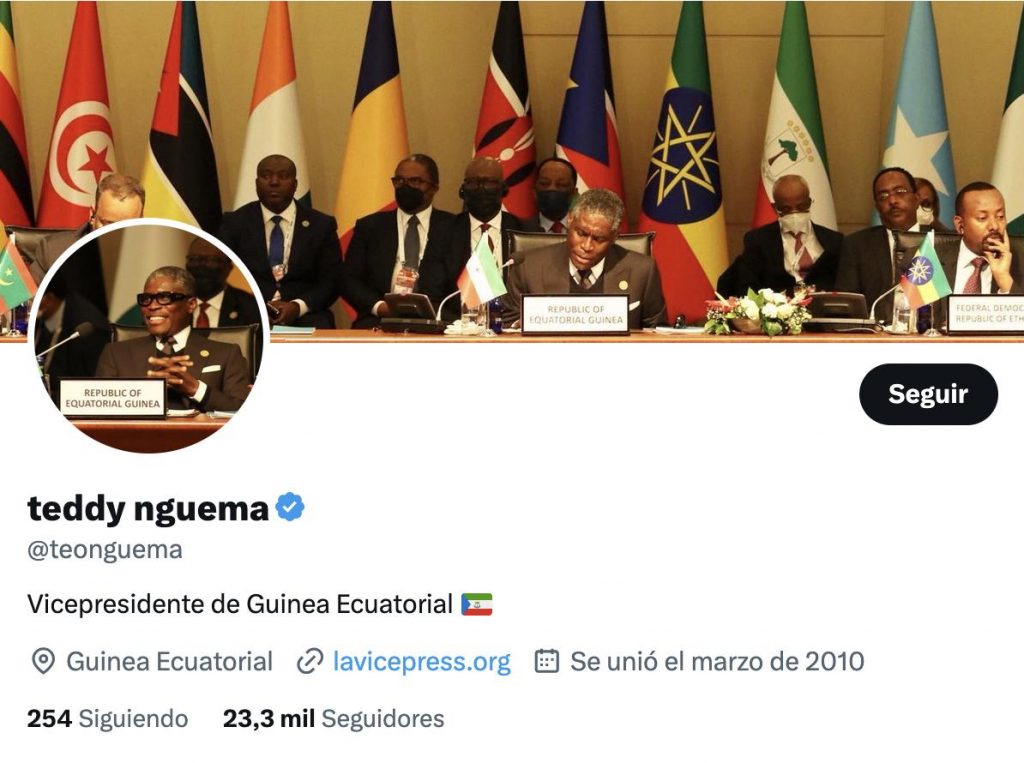Click the Se unió el marzo de 2010 text
Screen dimensions: 1024x763
[x=717, y=661]
